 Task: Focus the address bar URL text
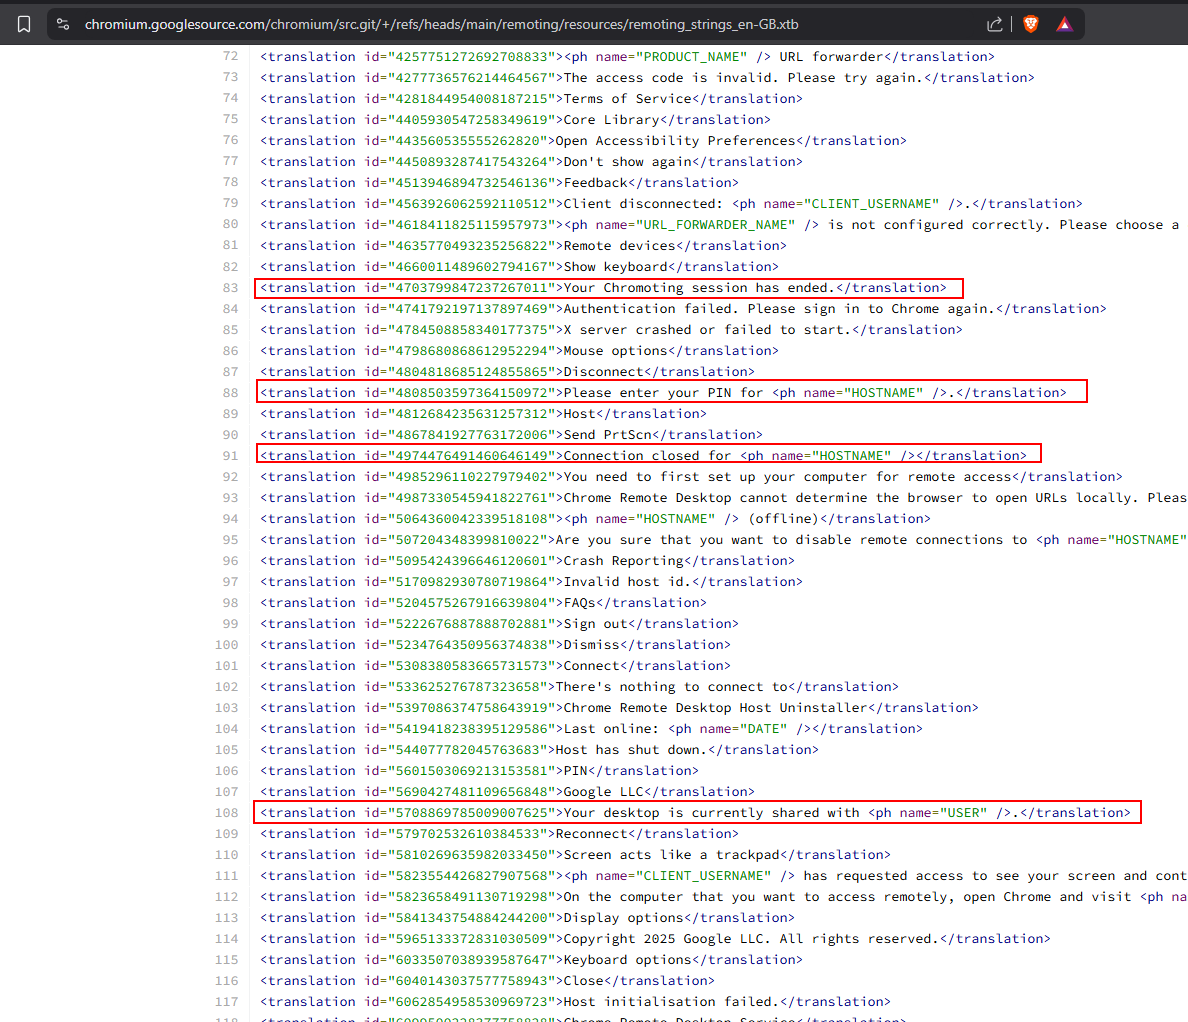click(442, 24)
